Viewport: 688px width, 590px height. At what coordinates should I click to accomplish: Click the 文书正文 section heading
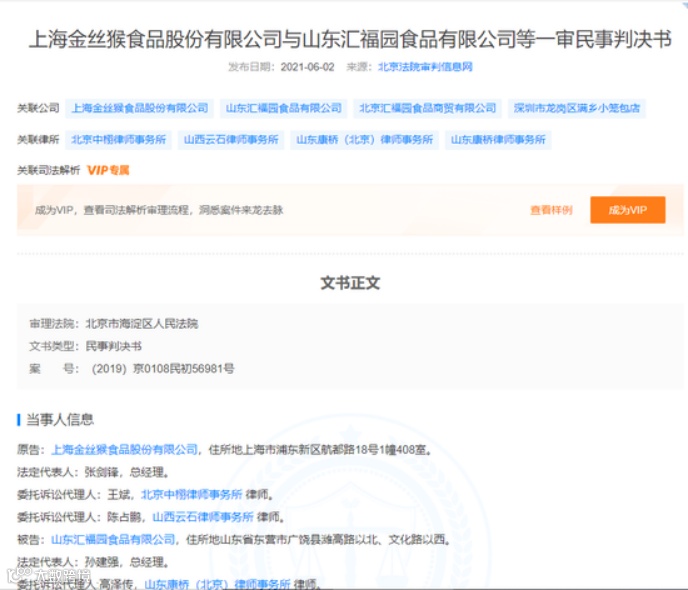[x=350, y=283]
